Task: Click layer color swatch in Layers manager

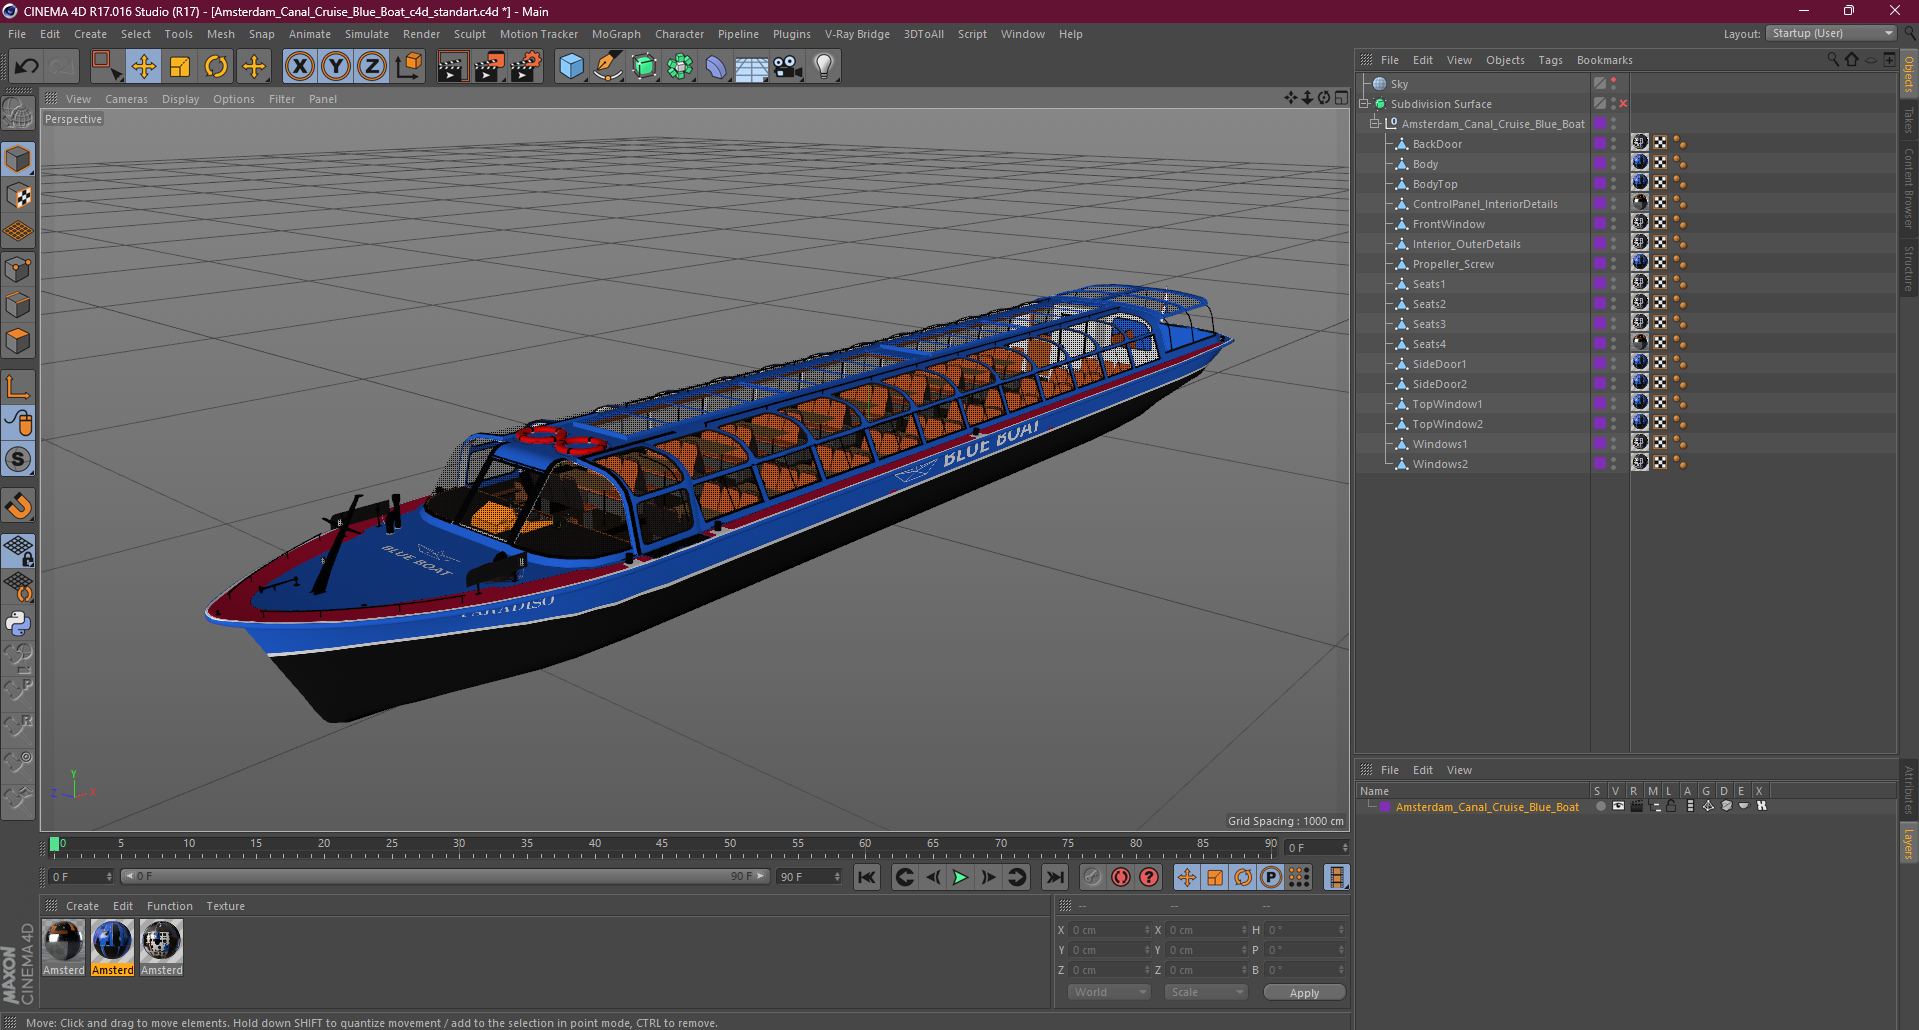Action: pos(1384,807)
